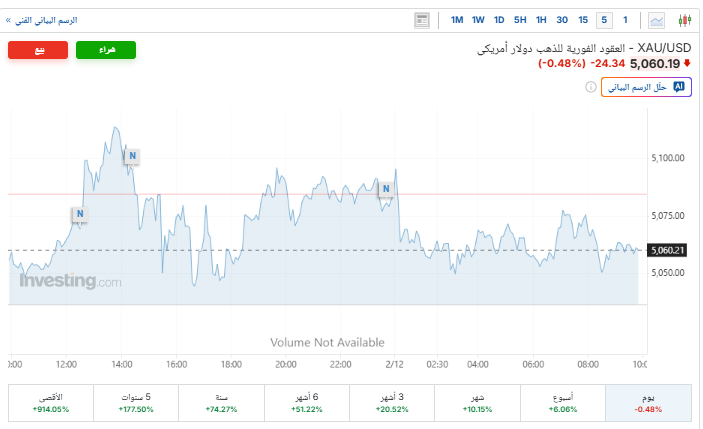
Task: Choose the 1W timeframe interval
Action: 478,20
